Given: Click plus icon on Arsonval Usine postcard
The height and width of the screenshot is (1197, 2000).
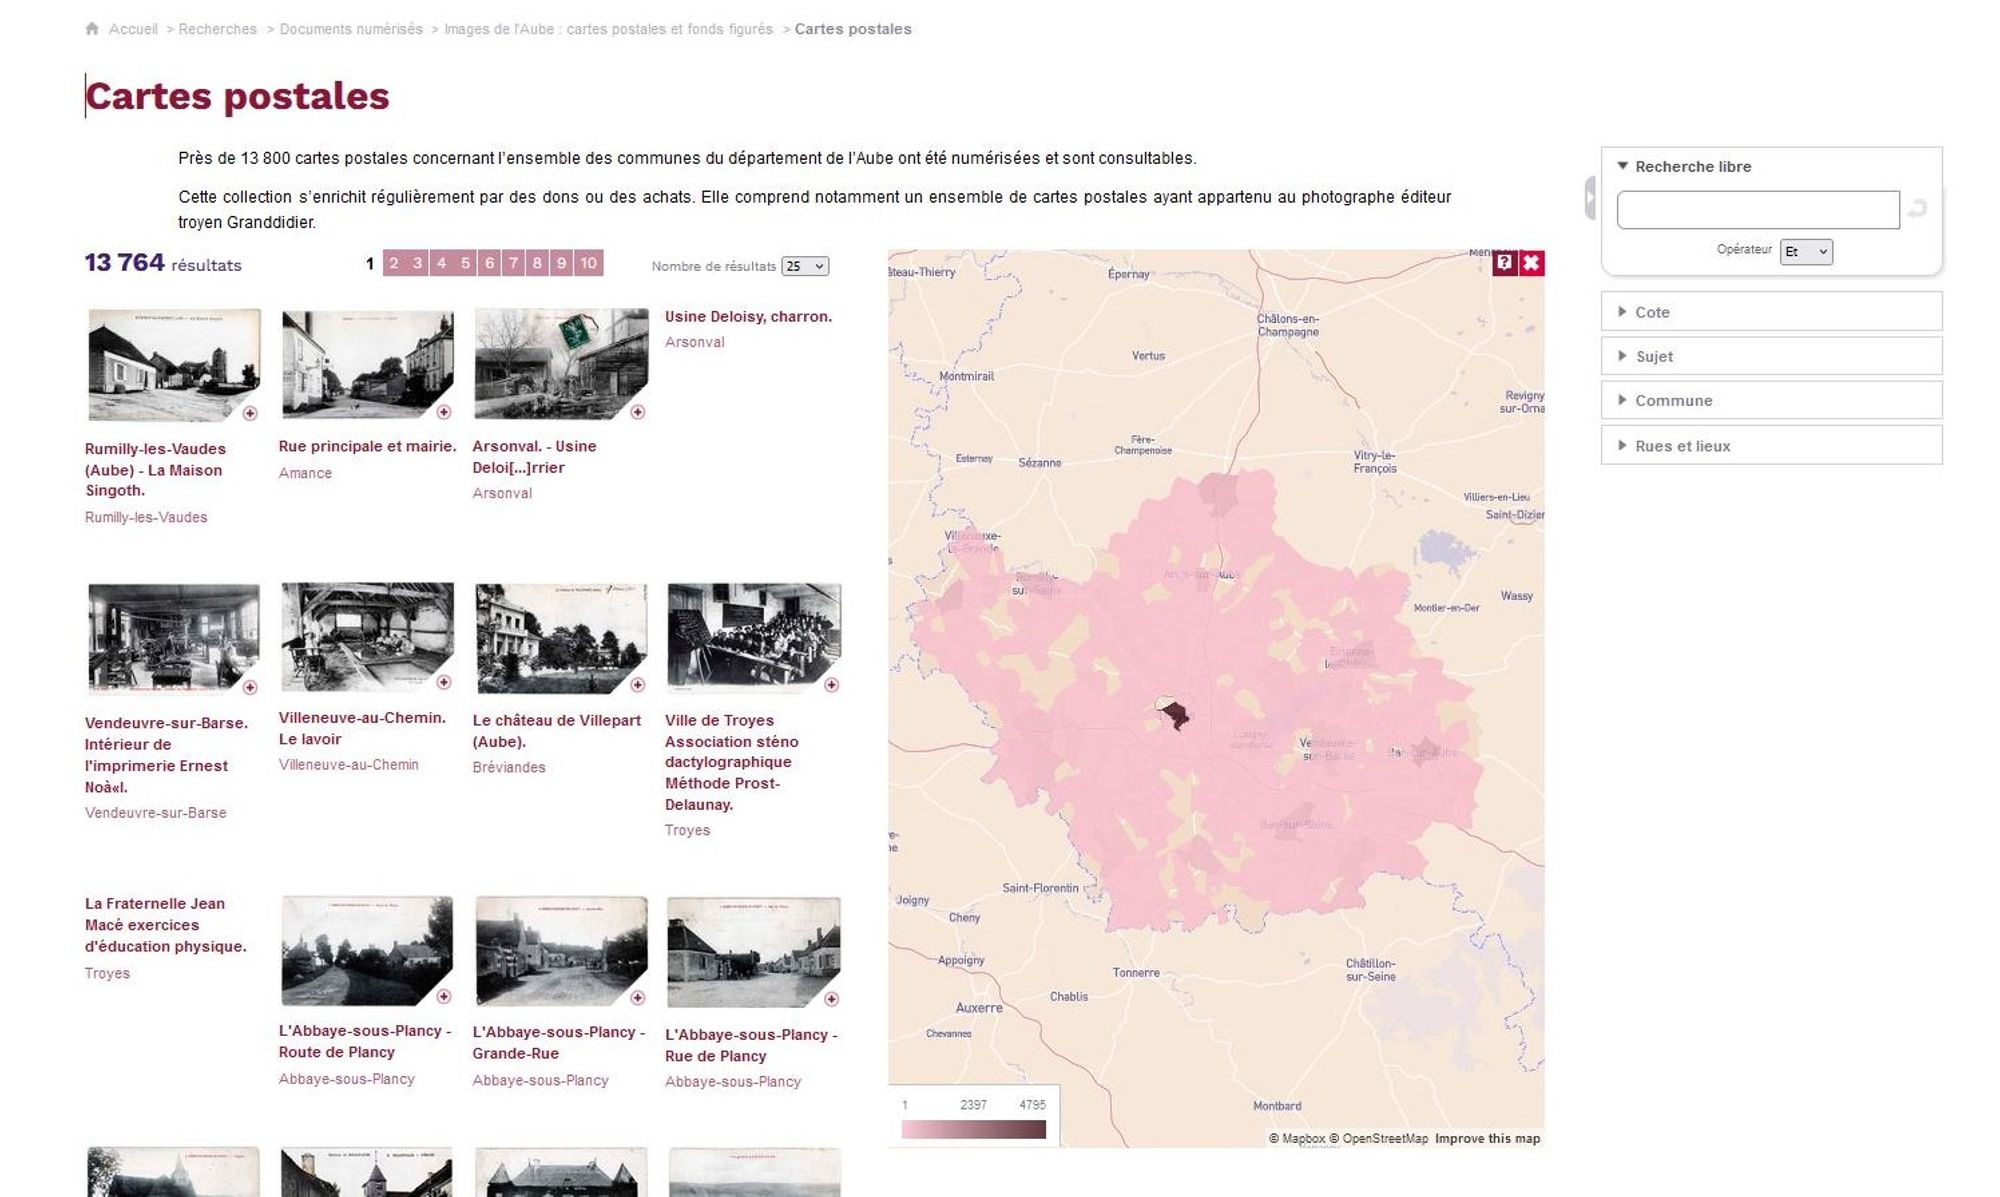Looking at the screenshot, I should (638, 412).
